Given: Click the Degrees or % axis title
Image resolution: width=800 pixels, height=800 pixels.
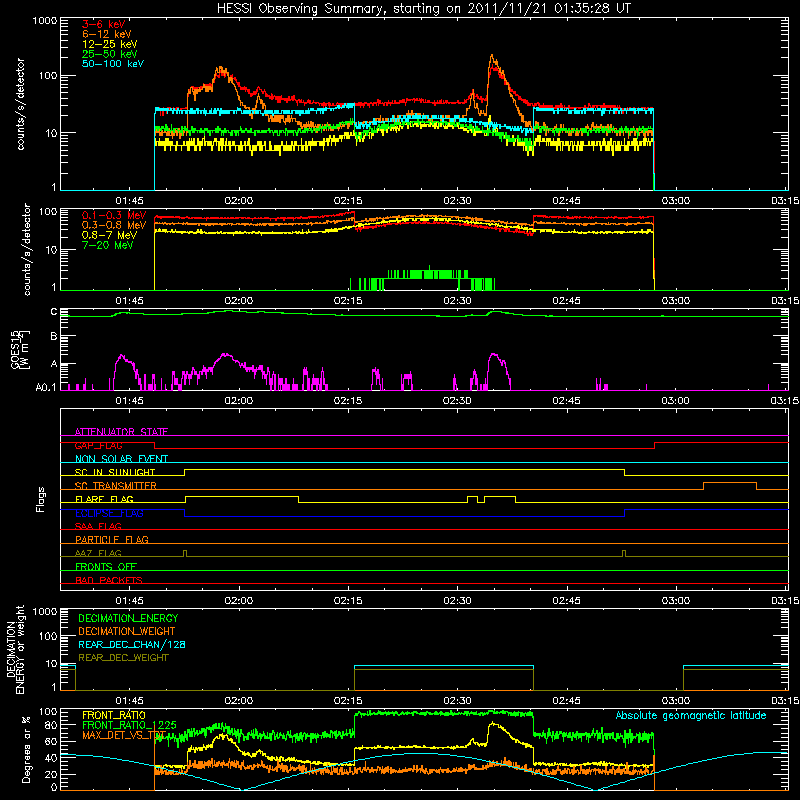Looking at the screenshot, I should [x=26, y=749].
